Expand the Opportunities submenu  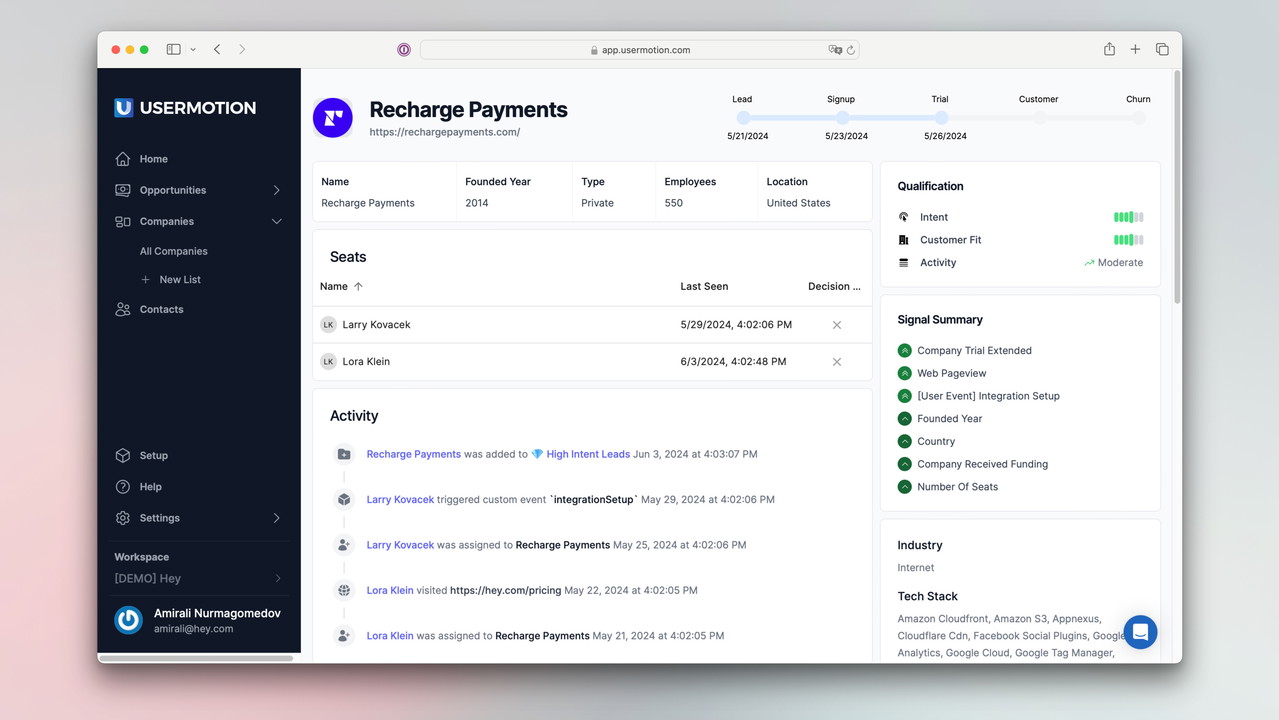pos(277,190)
